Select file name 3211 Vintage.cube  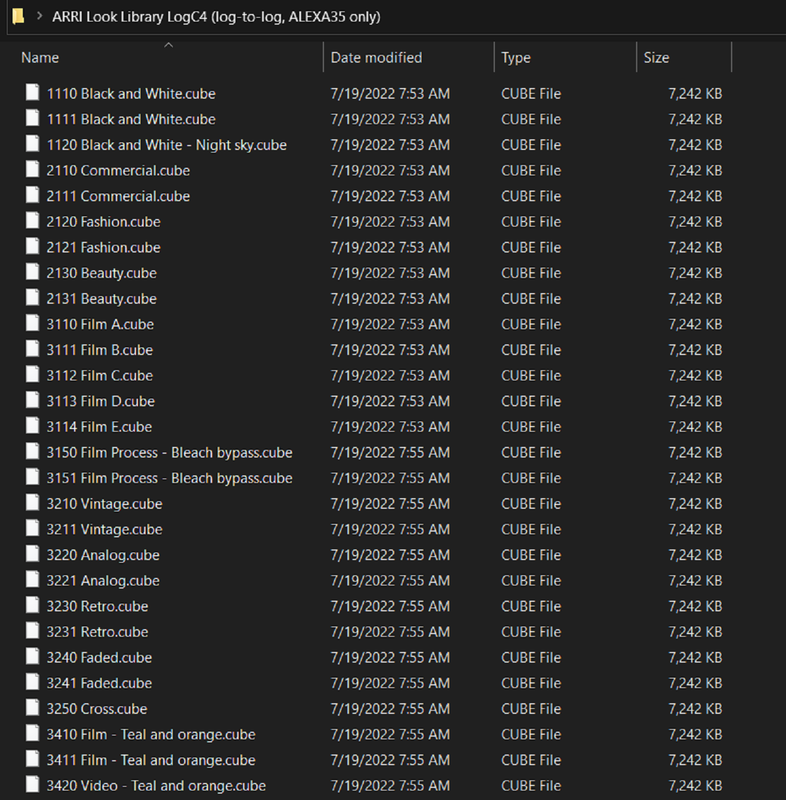[105, 530]
